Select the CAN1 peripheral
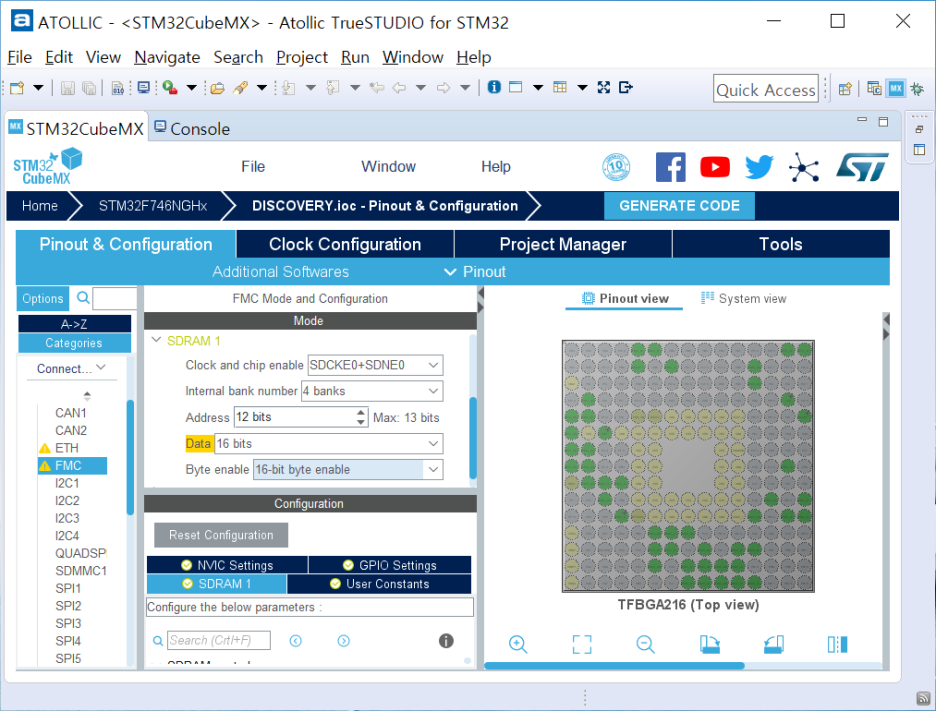 [70, 413]
